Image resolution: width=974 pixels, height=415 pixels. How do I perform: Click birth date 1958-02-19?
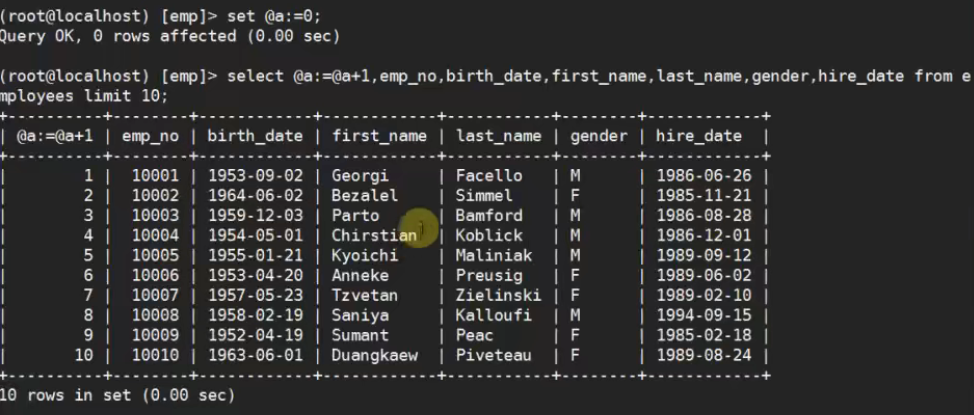pos(255,315)
